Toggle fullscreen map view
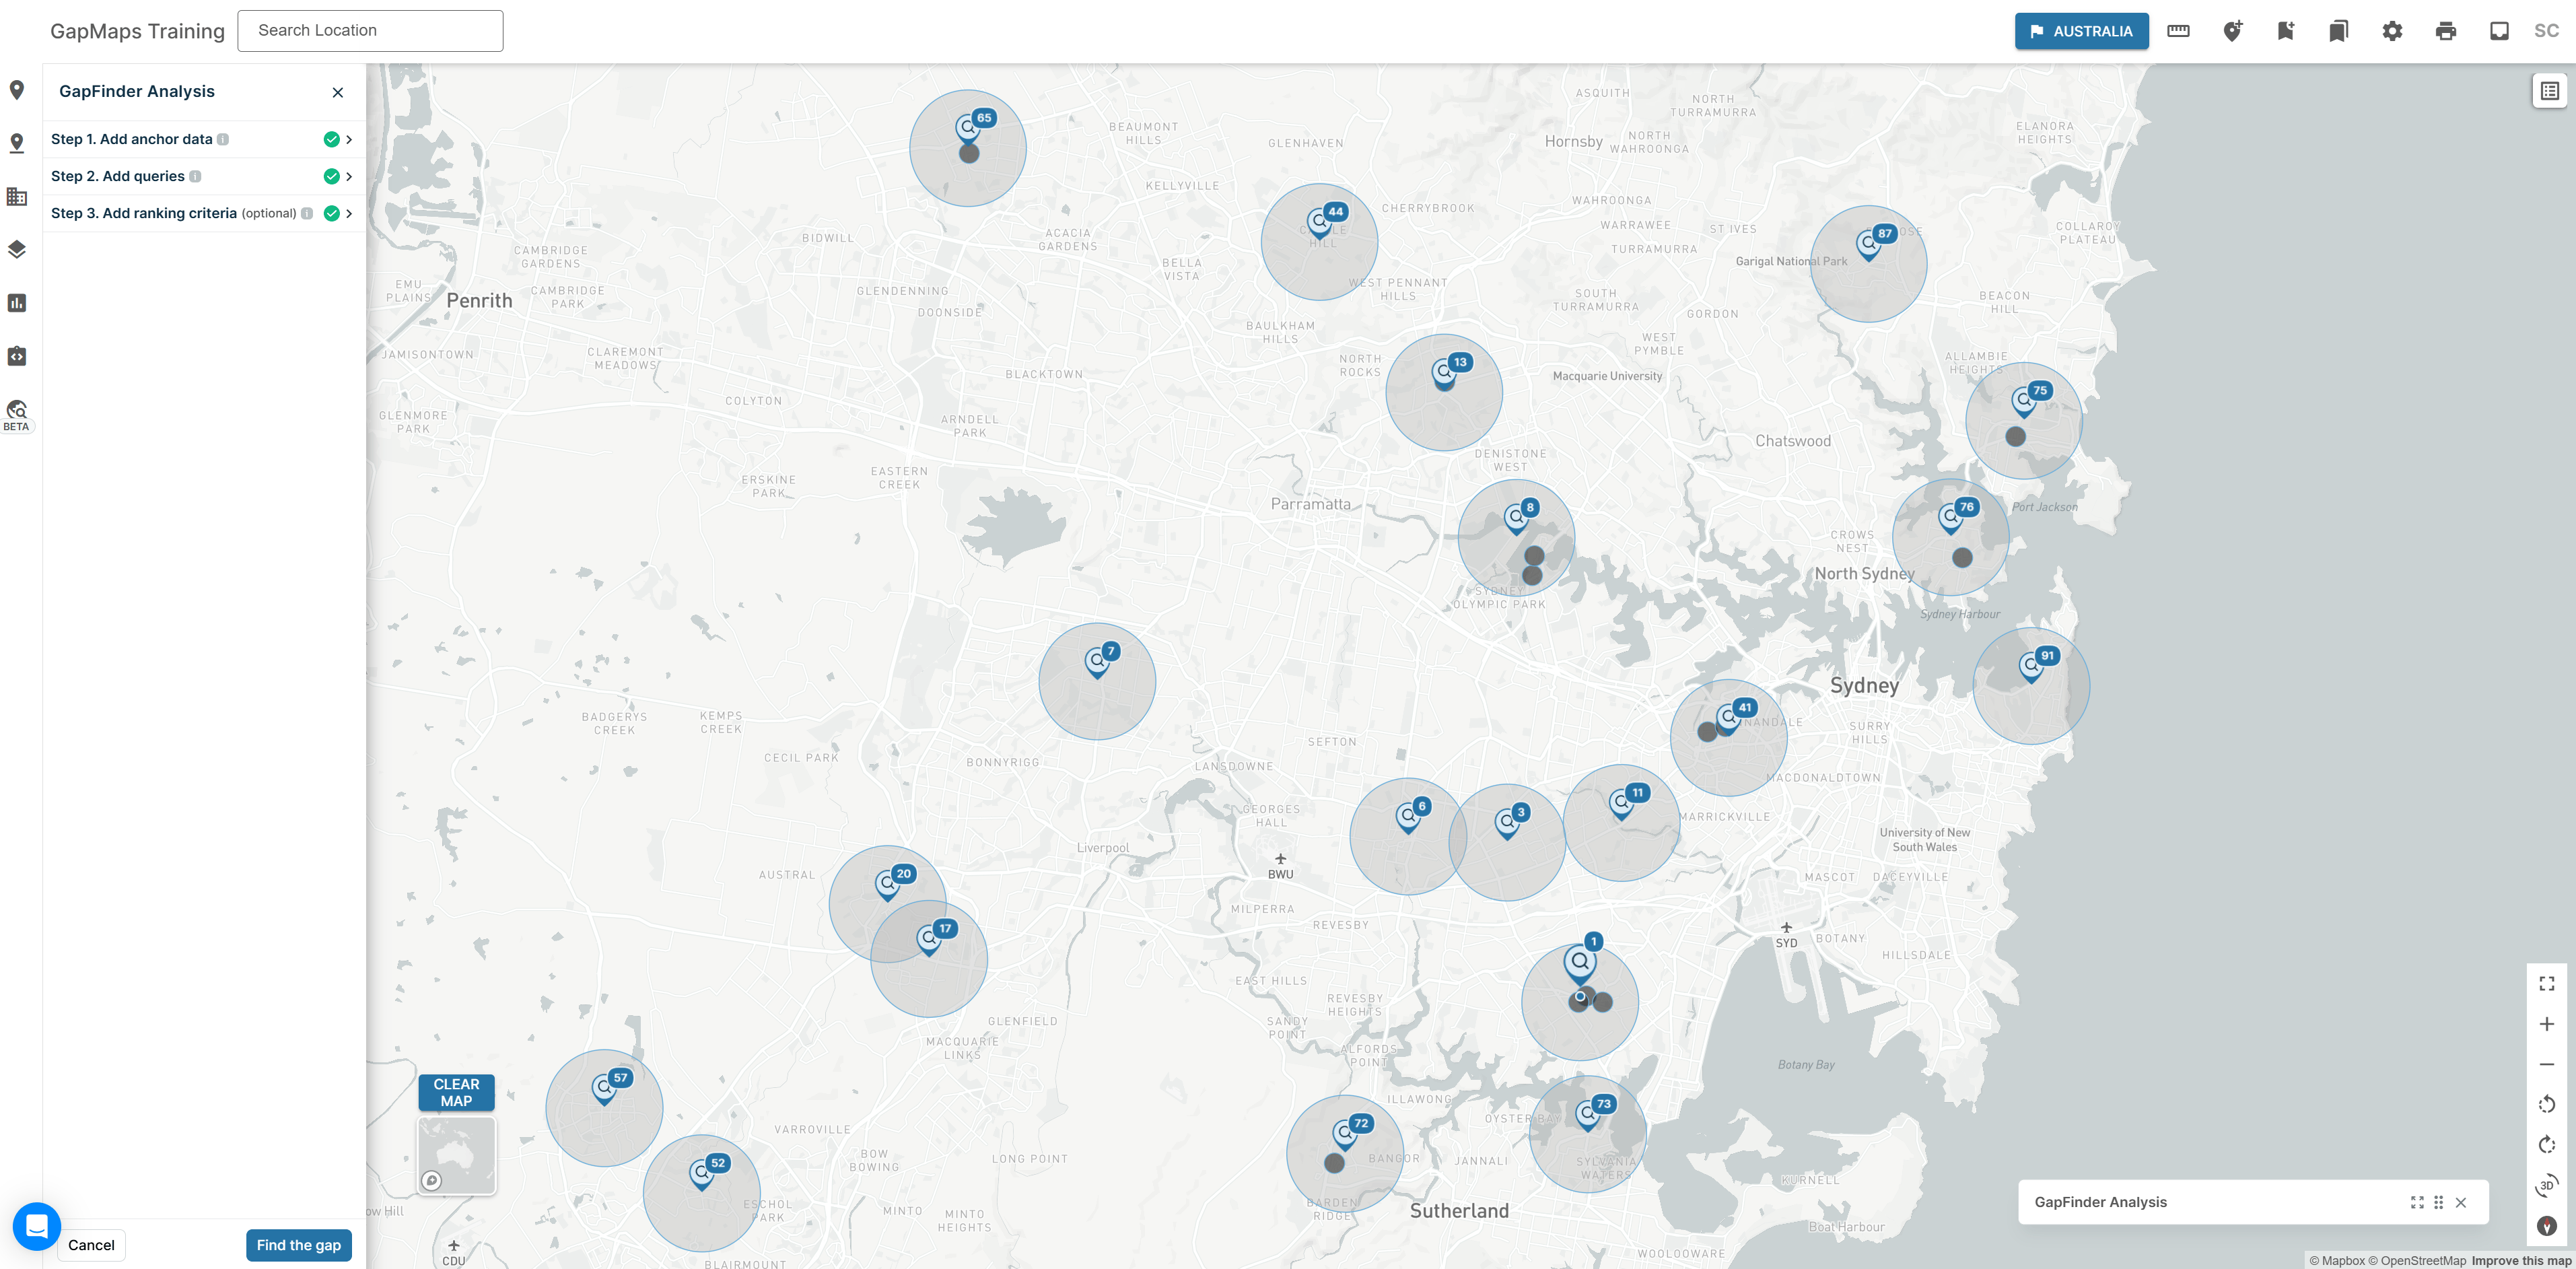Viewport: 2576px width, 1269px height. pos(2546,984)
